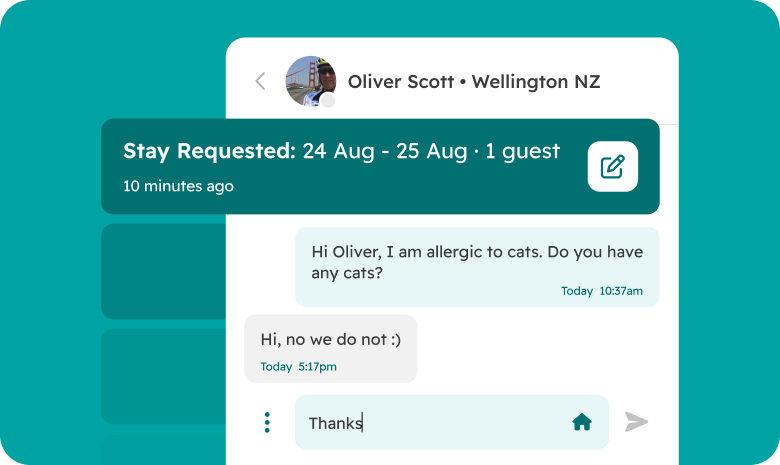Click the Today 5:17pm timestamp
Viewport: 780px width, 465px height.
point(298,367)
